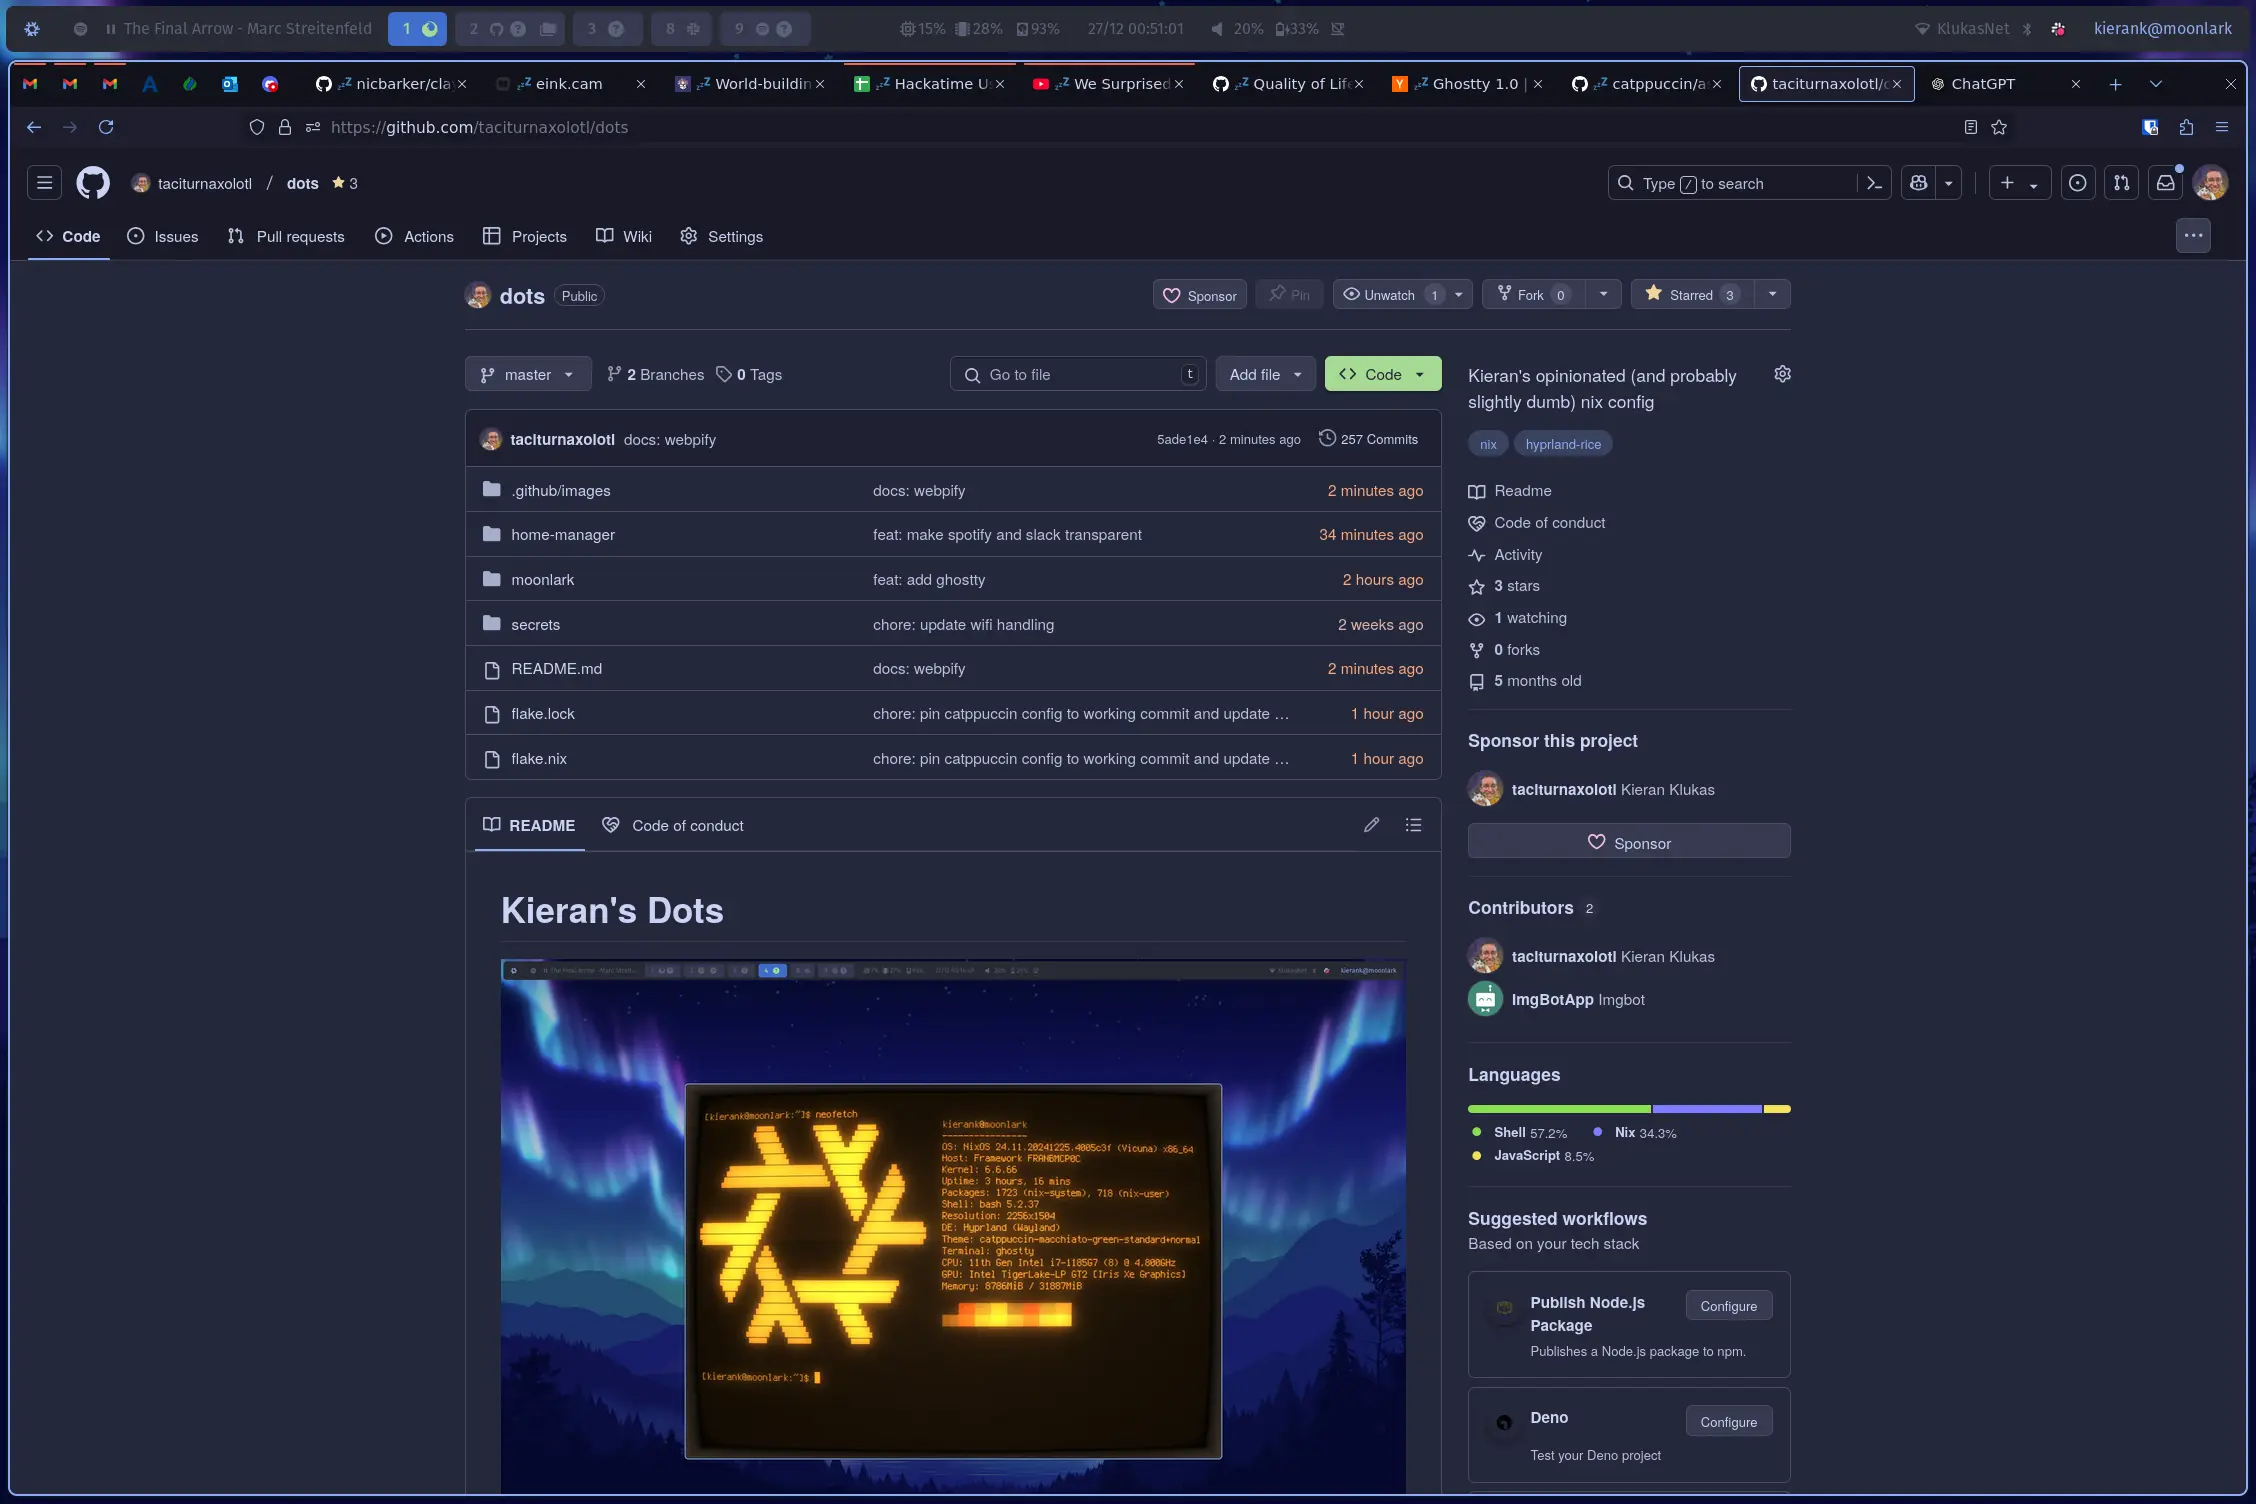This screenshot has height=1504, width=2256.
Task: Open the Copilot chat icon
Action: (x=1918, y=183)
